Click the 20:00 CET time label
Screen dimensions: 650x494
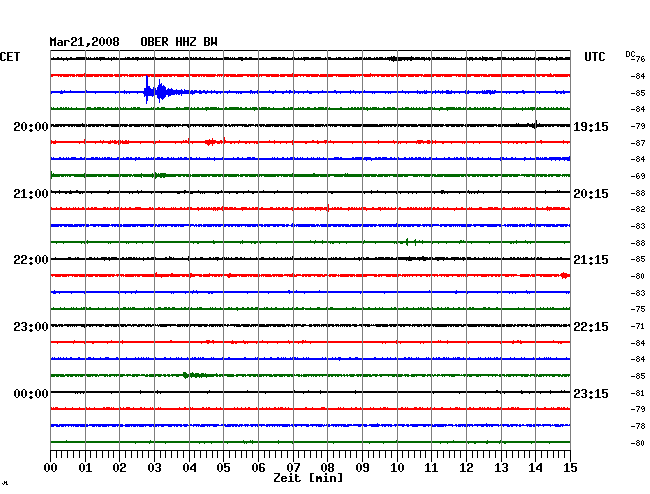[x=31, y=127]
